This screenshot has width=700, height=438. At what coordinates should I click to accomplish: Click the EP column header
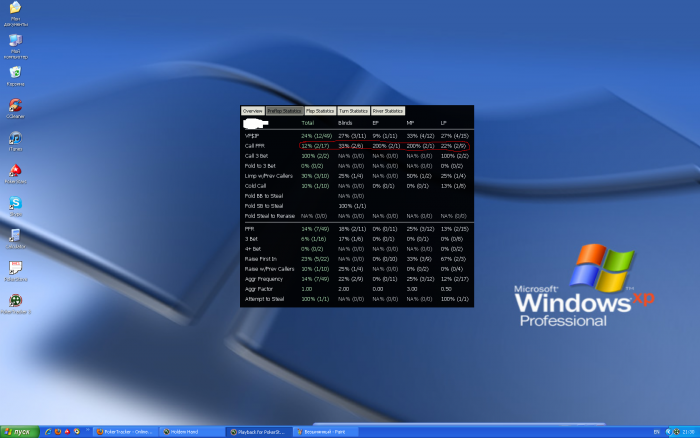click(375, 123)
